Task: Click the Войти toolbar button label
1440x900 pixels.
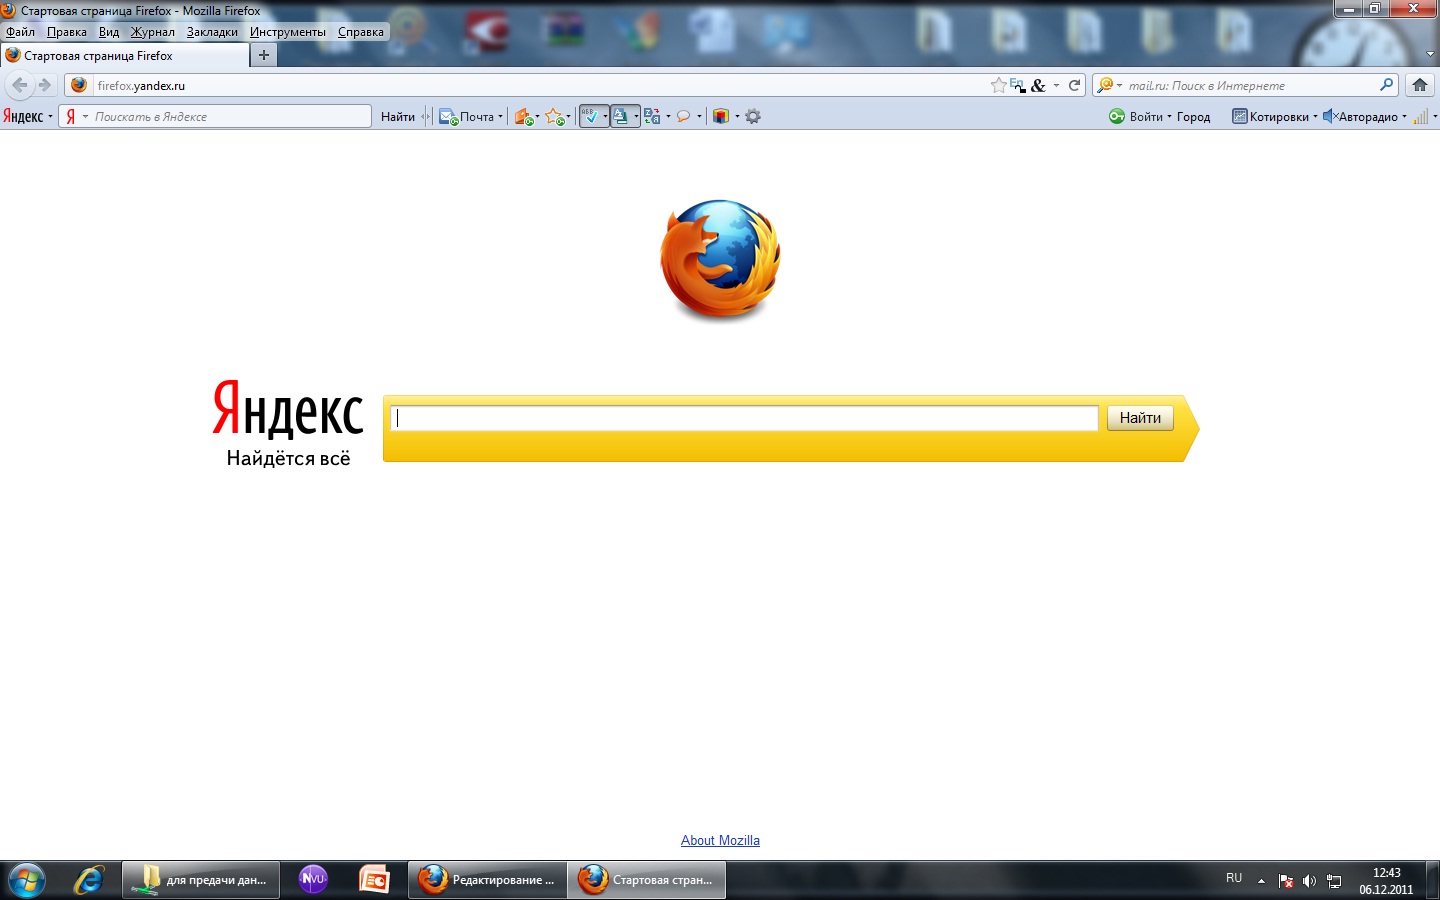Action: tap(1146, 117)
